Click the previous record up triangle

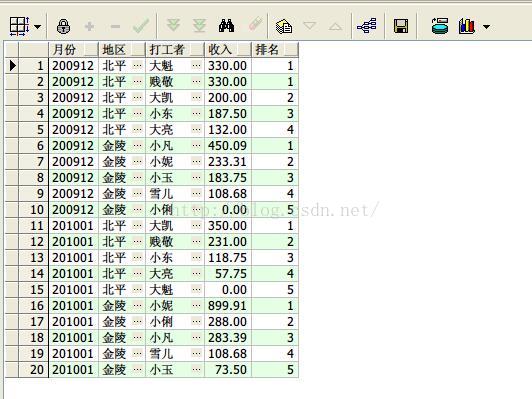click(x=336, y=26)
